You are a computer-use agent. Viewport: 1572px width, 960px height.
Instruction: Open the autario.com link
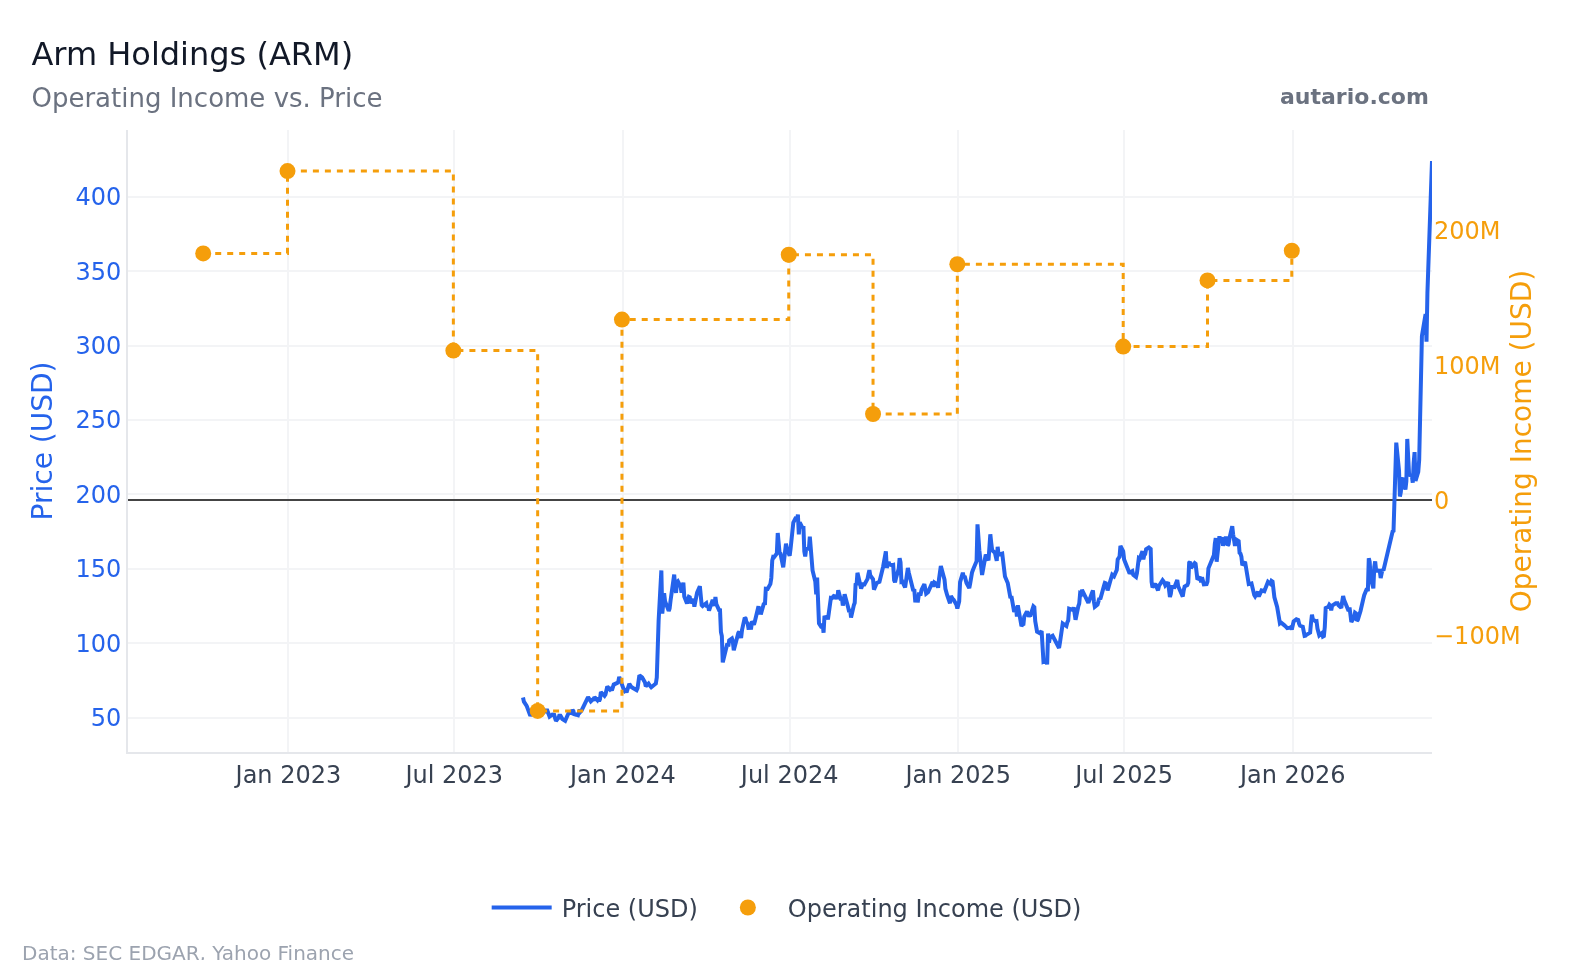tap(1354, 97)
